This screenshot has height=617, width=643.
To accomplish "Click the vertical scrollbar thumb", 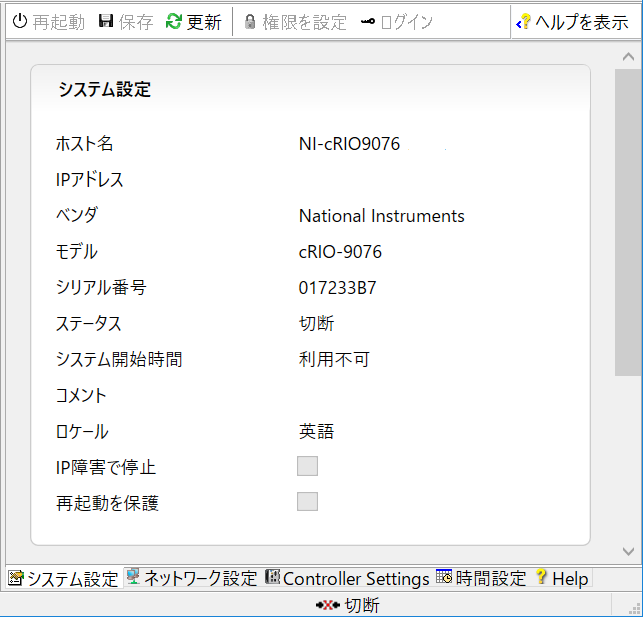I will (628, 220).
